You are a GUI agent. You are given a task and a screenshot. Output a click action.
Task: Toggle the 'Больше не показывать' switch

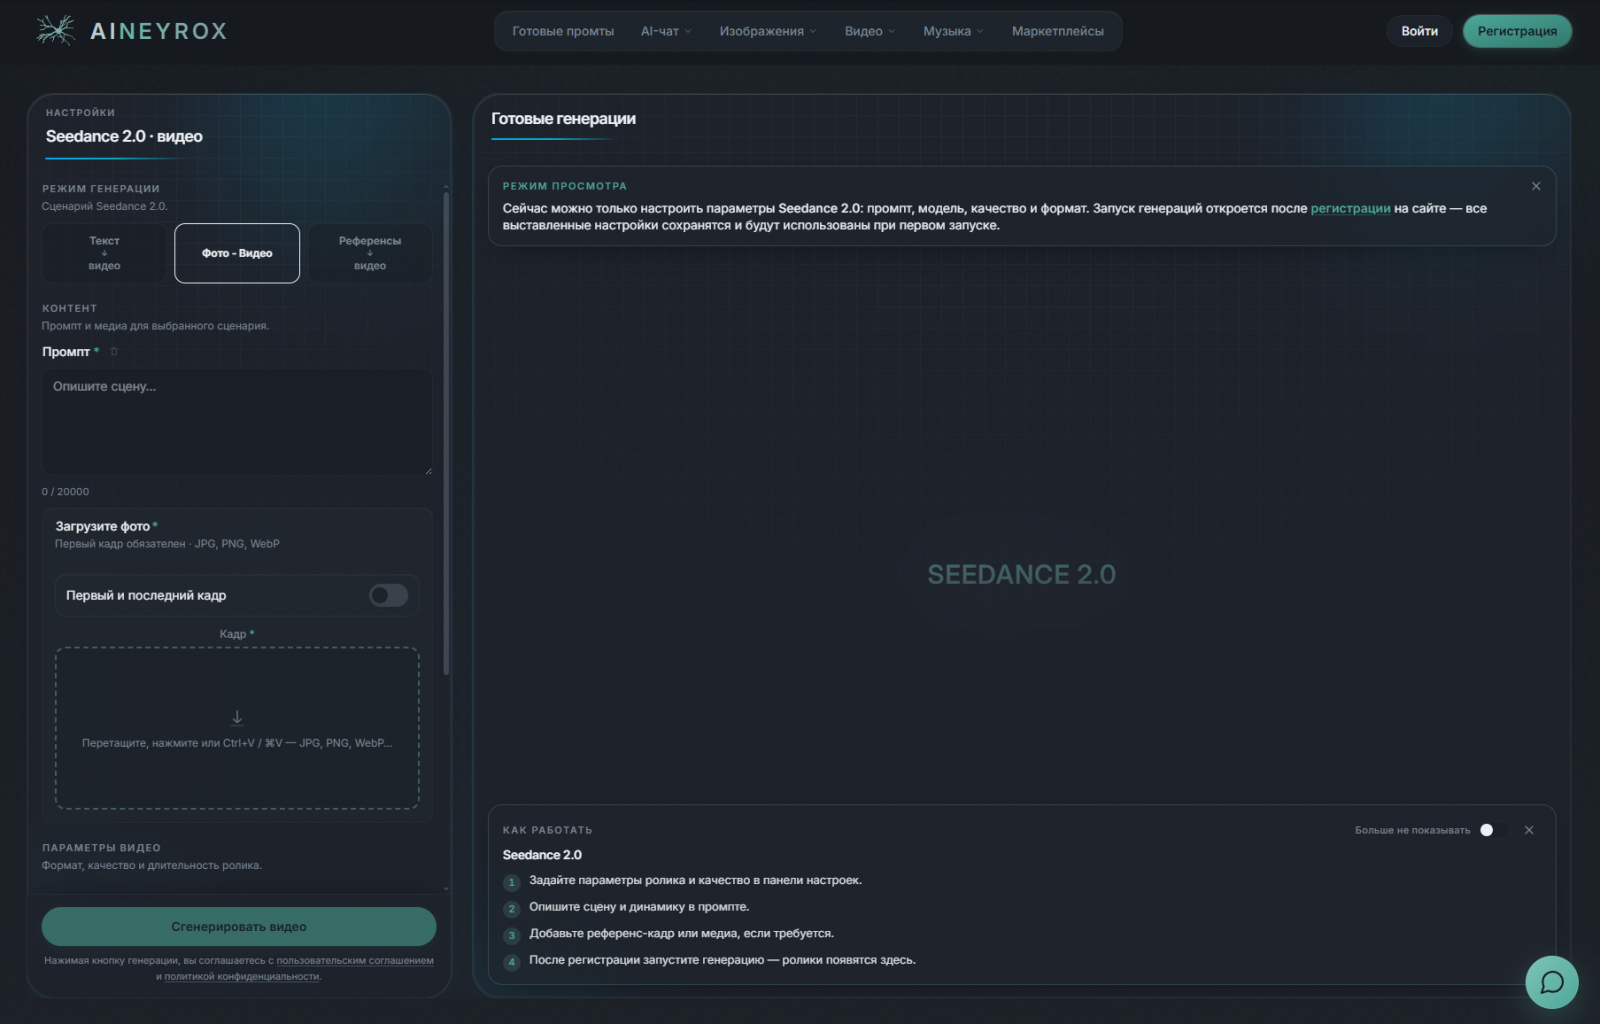(1492, 830)
